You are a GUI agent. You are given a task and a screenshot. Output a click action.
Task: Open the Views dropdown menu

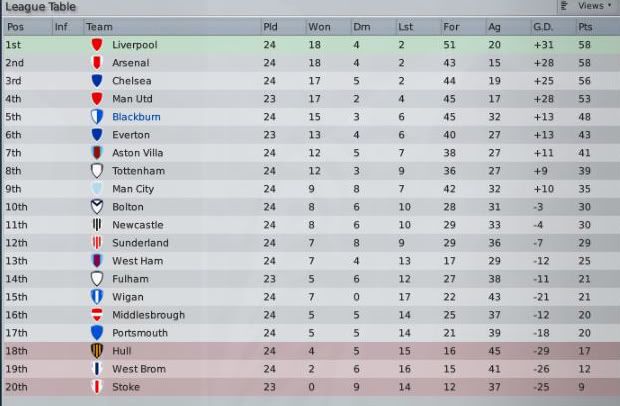pyautogui.click(x=590, y=6)
